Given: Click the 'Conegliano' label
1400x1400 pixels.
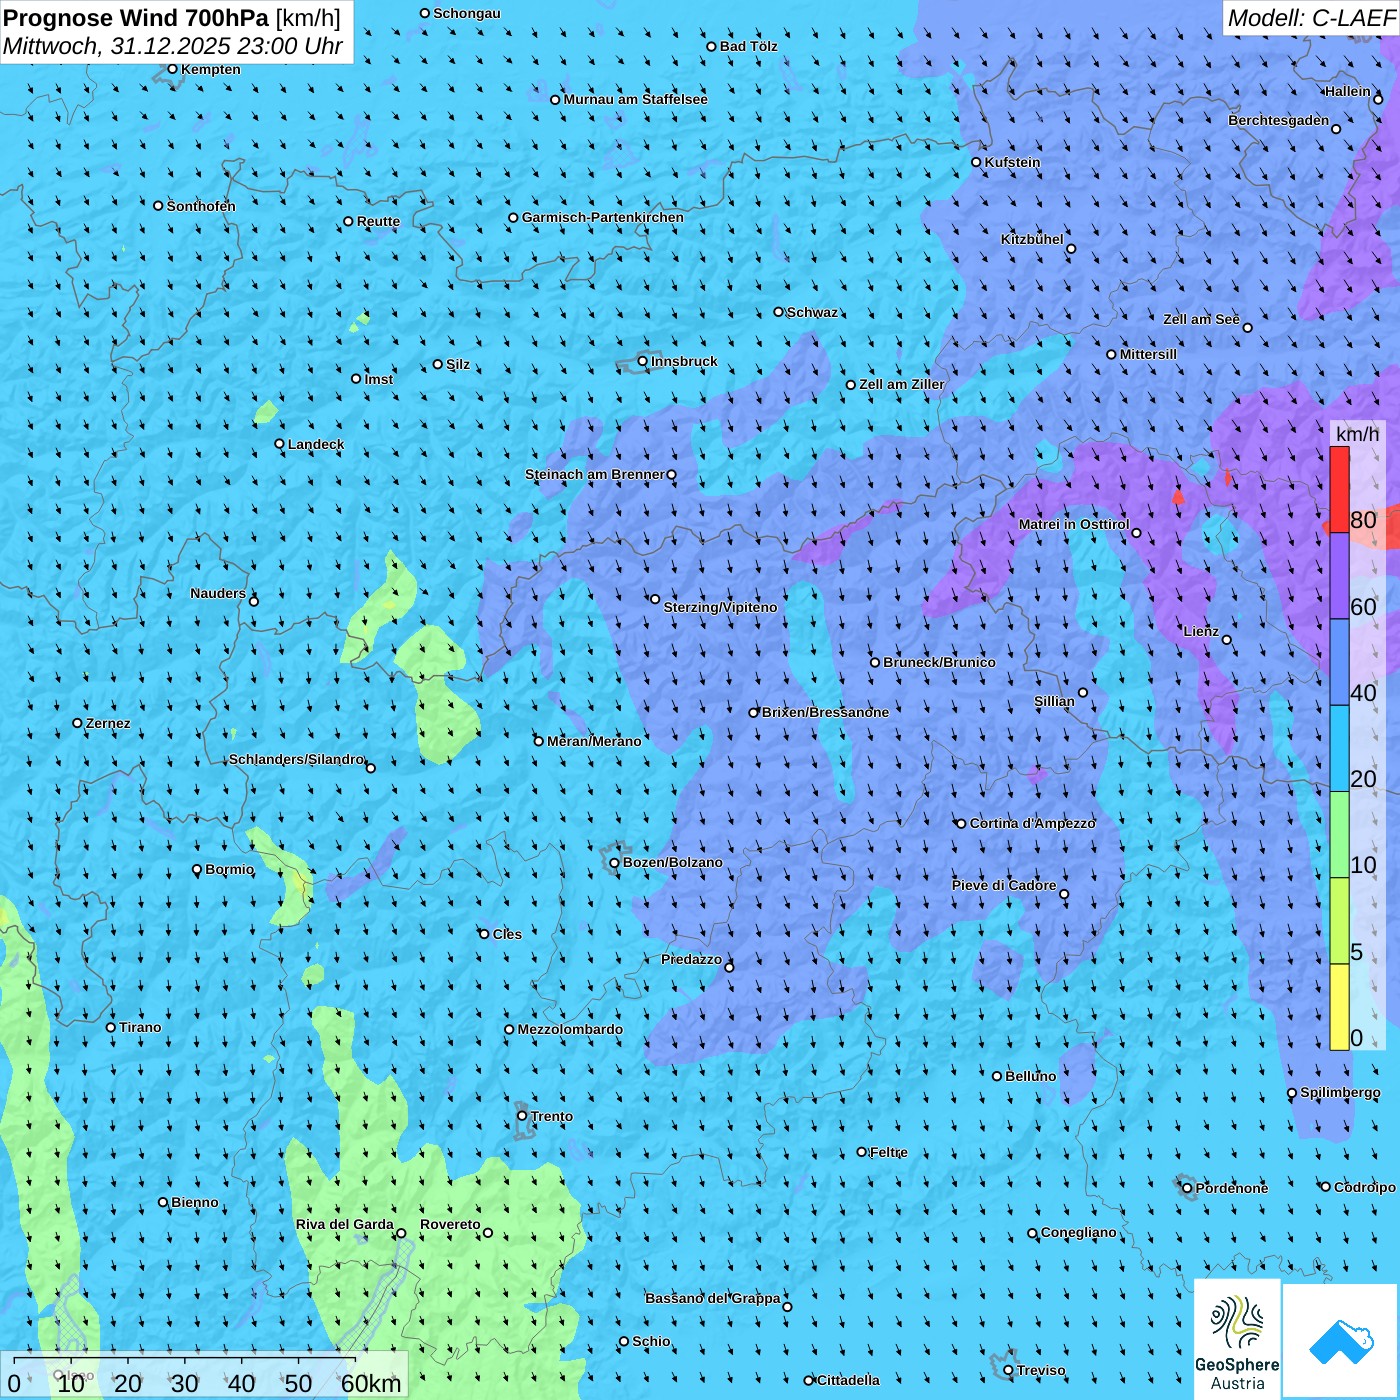Looking at the screenshot, I should point(1079,1232).
